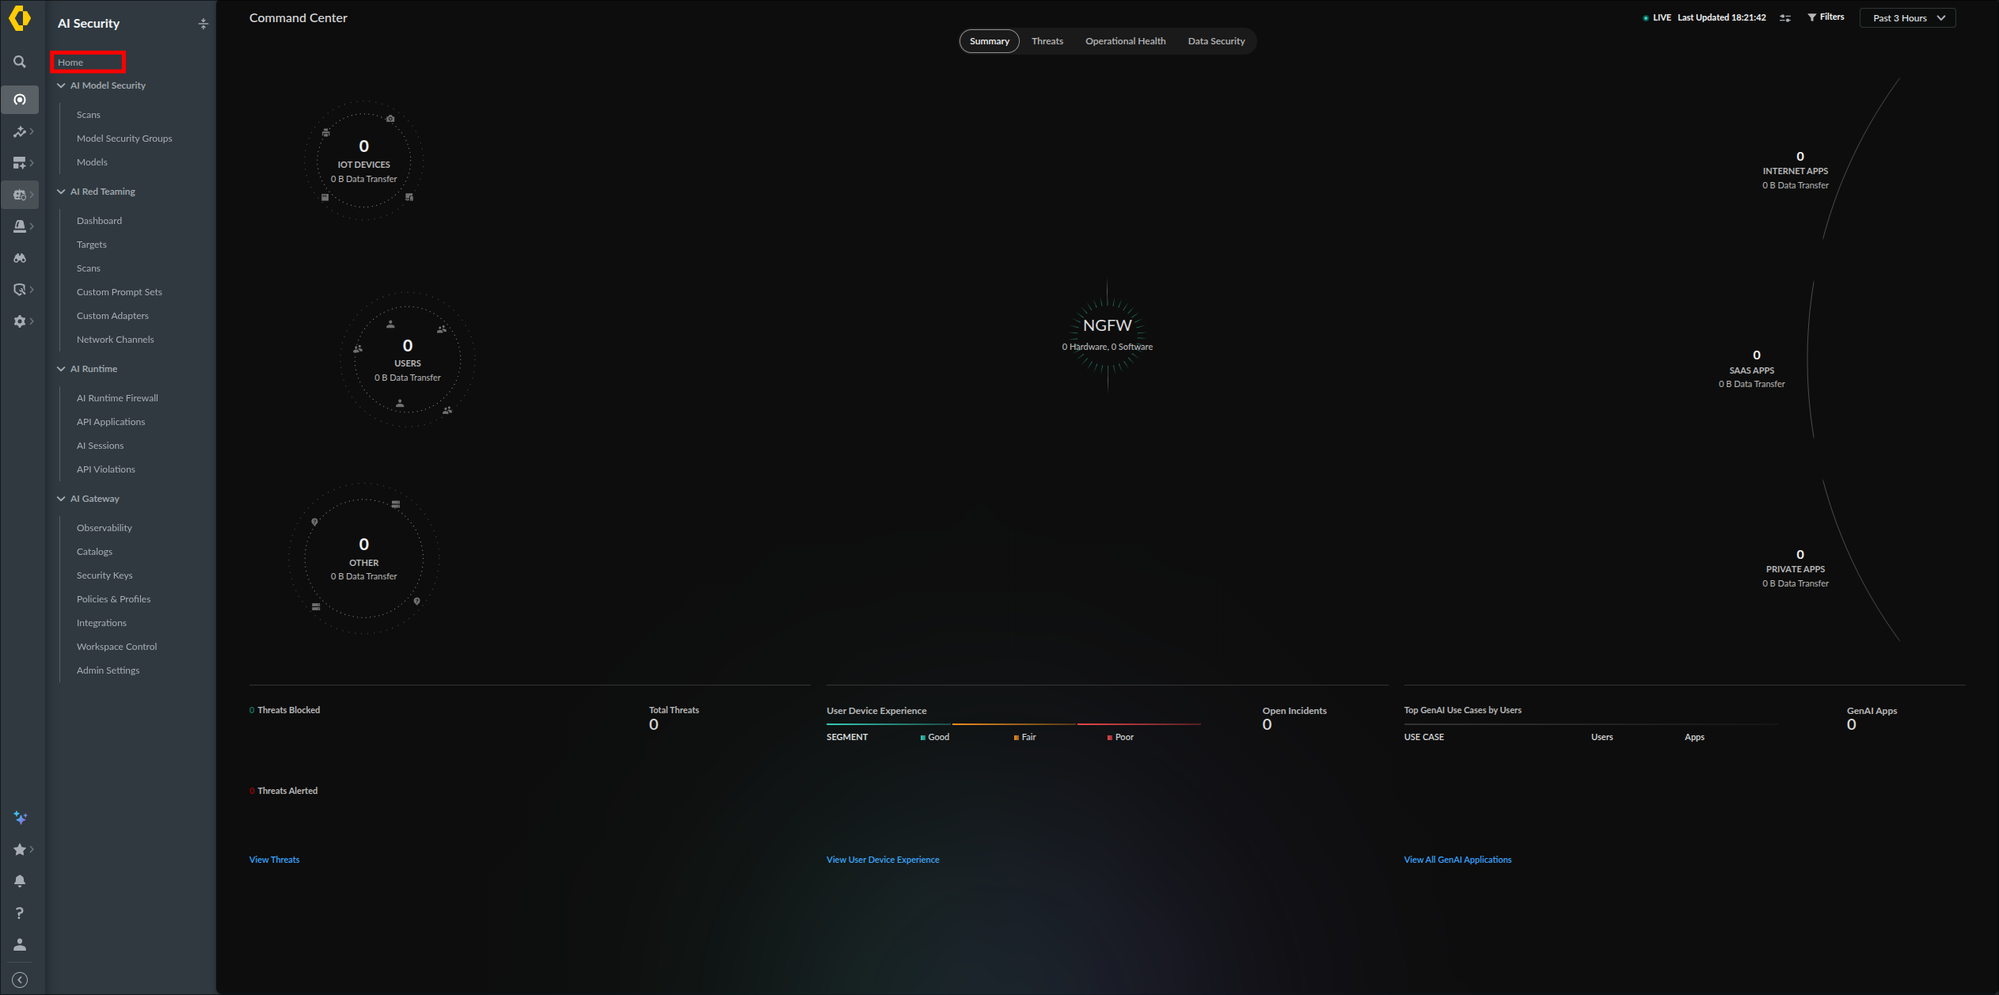Switch to the Threats tab
The image size is (1999, 995).
pos(1047,41)
